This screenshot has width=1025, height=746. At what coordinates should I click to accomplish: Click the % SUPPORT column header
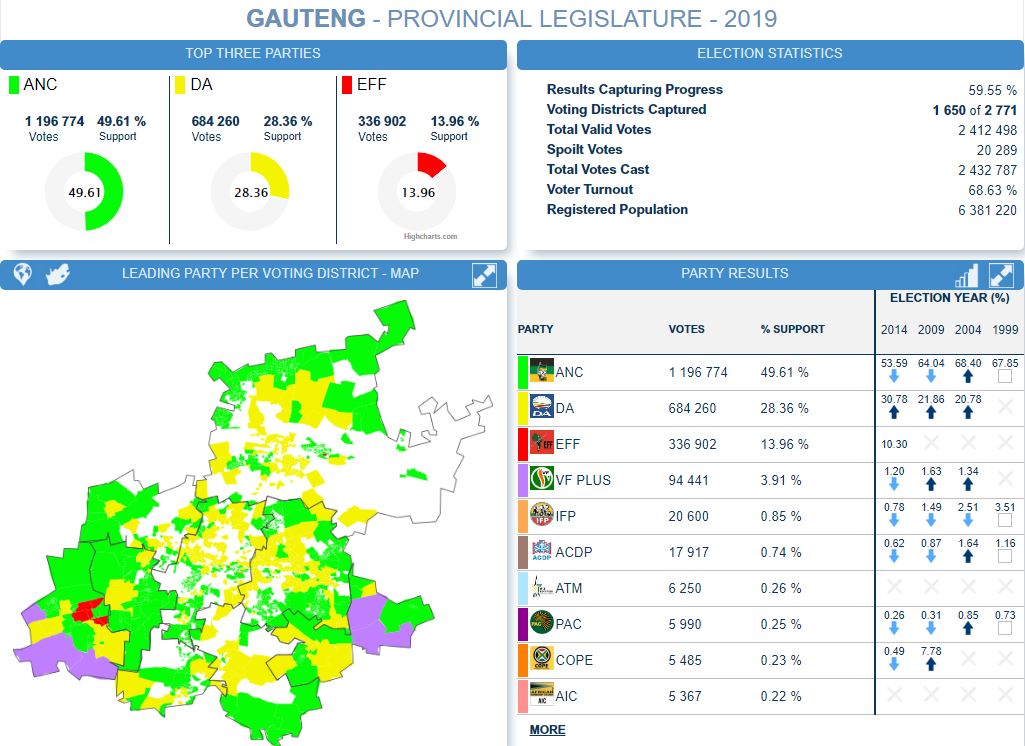(x=792, y=329)
